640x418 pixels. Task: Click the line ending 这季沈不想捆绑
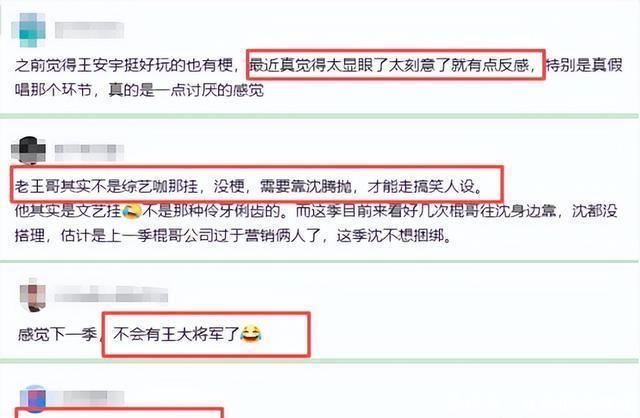click(233, 236)
